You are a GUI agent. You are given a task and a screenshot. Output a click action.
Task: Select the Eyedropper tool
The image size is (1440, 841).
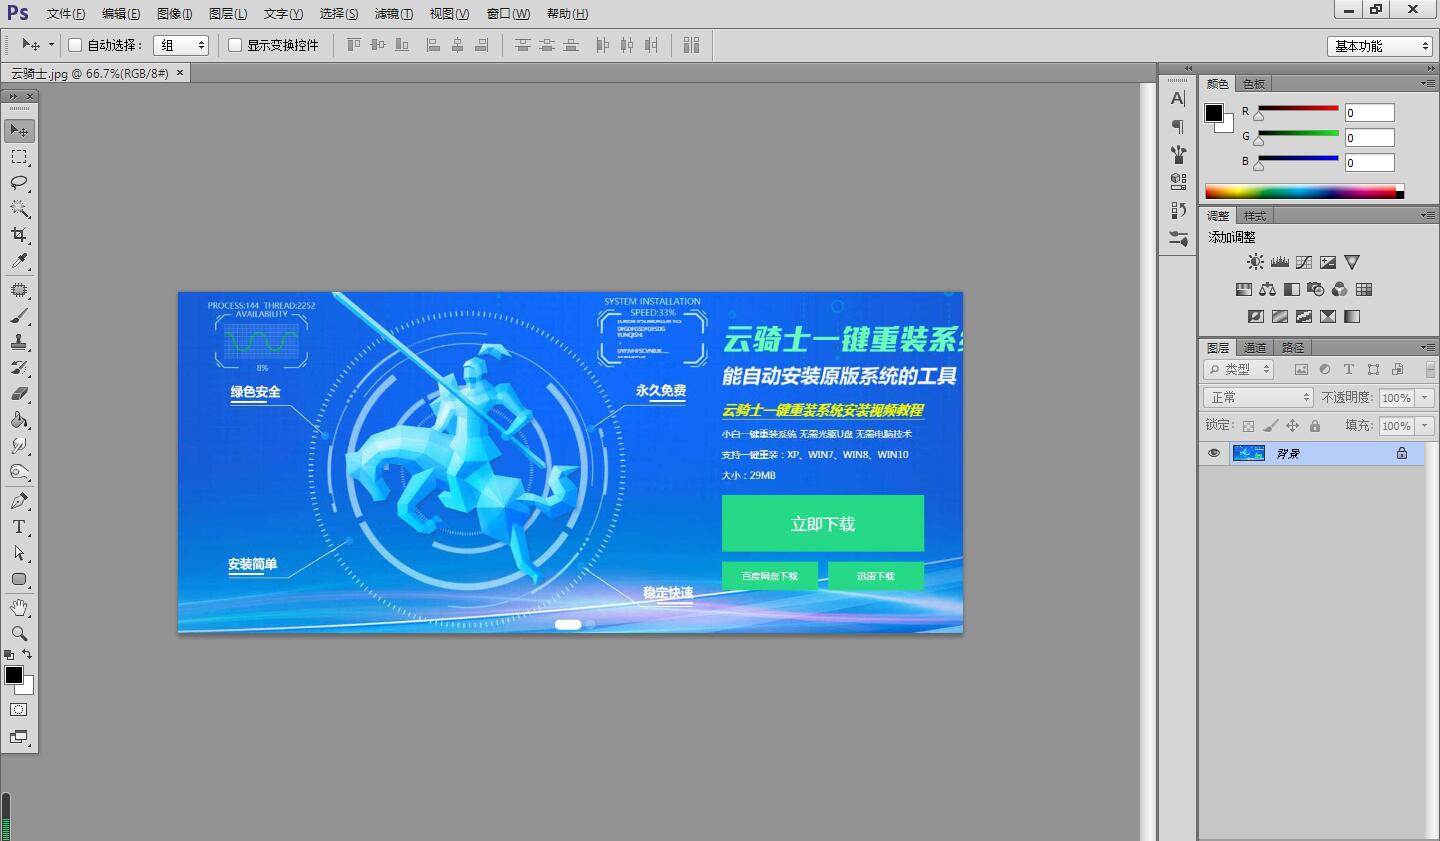click(x=19, y=261)
